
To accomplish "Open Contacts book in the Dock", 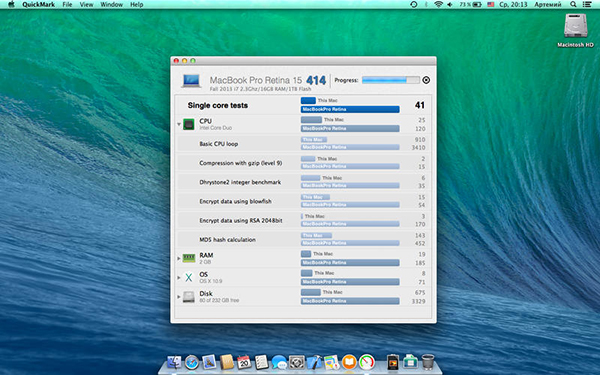I will [227, 362].
